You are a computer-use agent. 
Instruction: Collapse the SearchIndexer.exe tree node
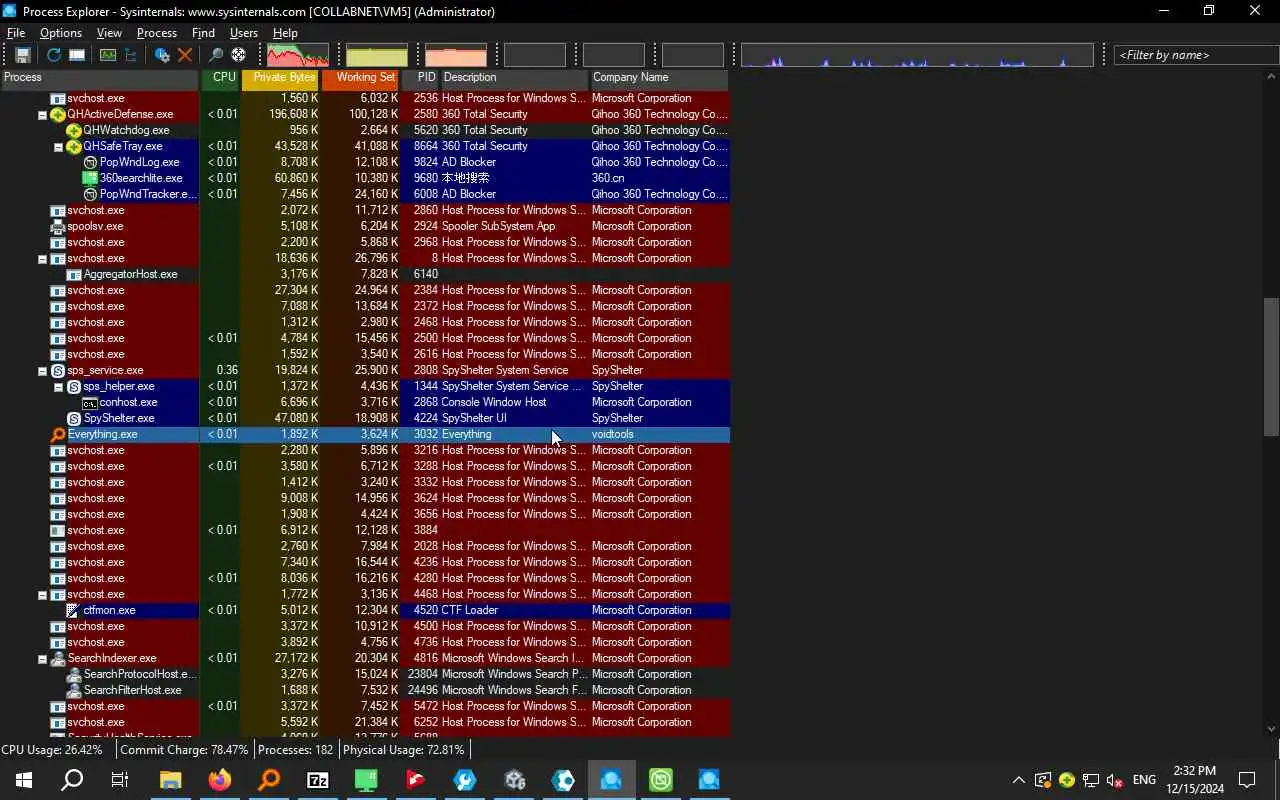coord(42,658)
